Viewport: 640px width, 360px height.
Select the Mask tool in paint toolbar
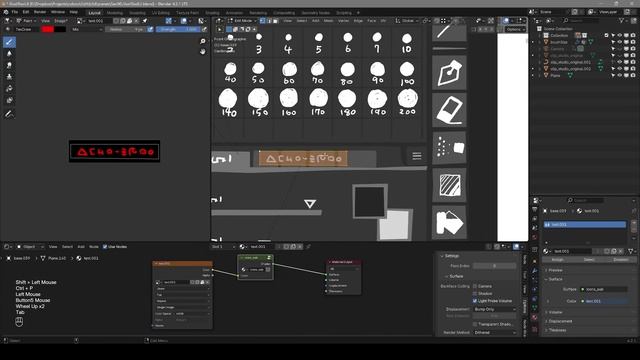tap(9, 100)
